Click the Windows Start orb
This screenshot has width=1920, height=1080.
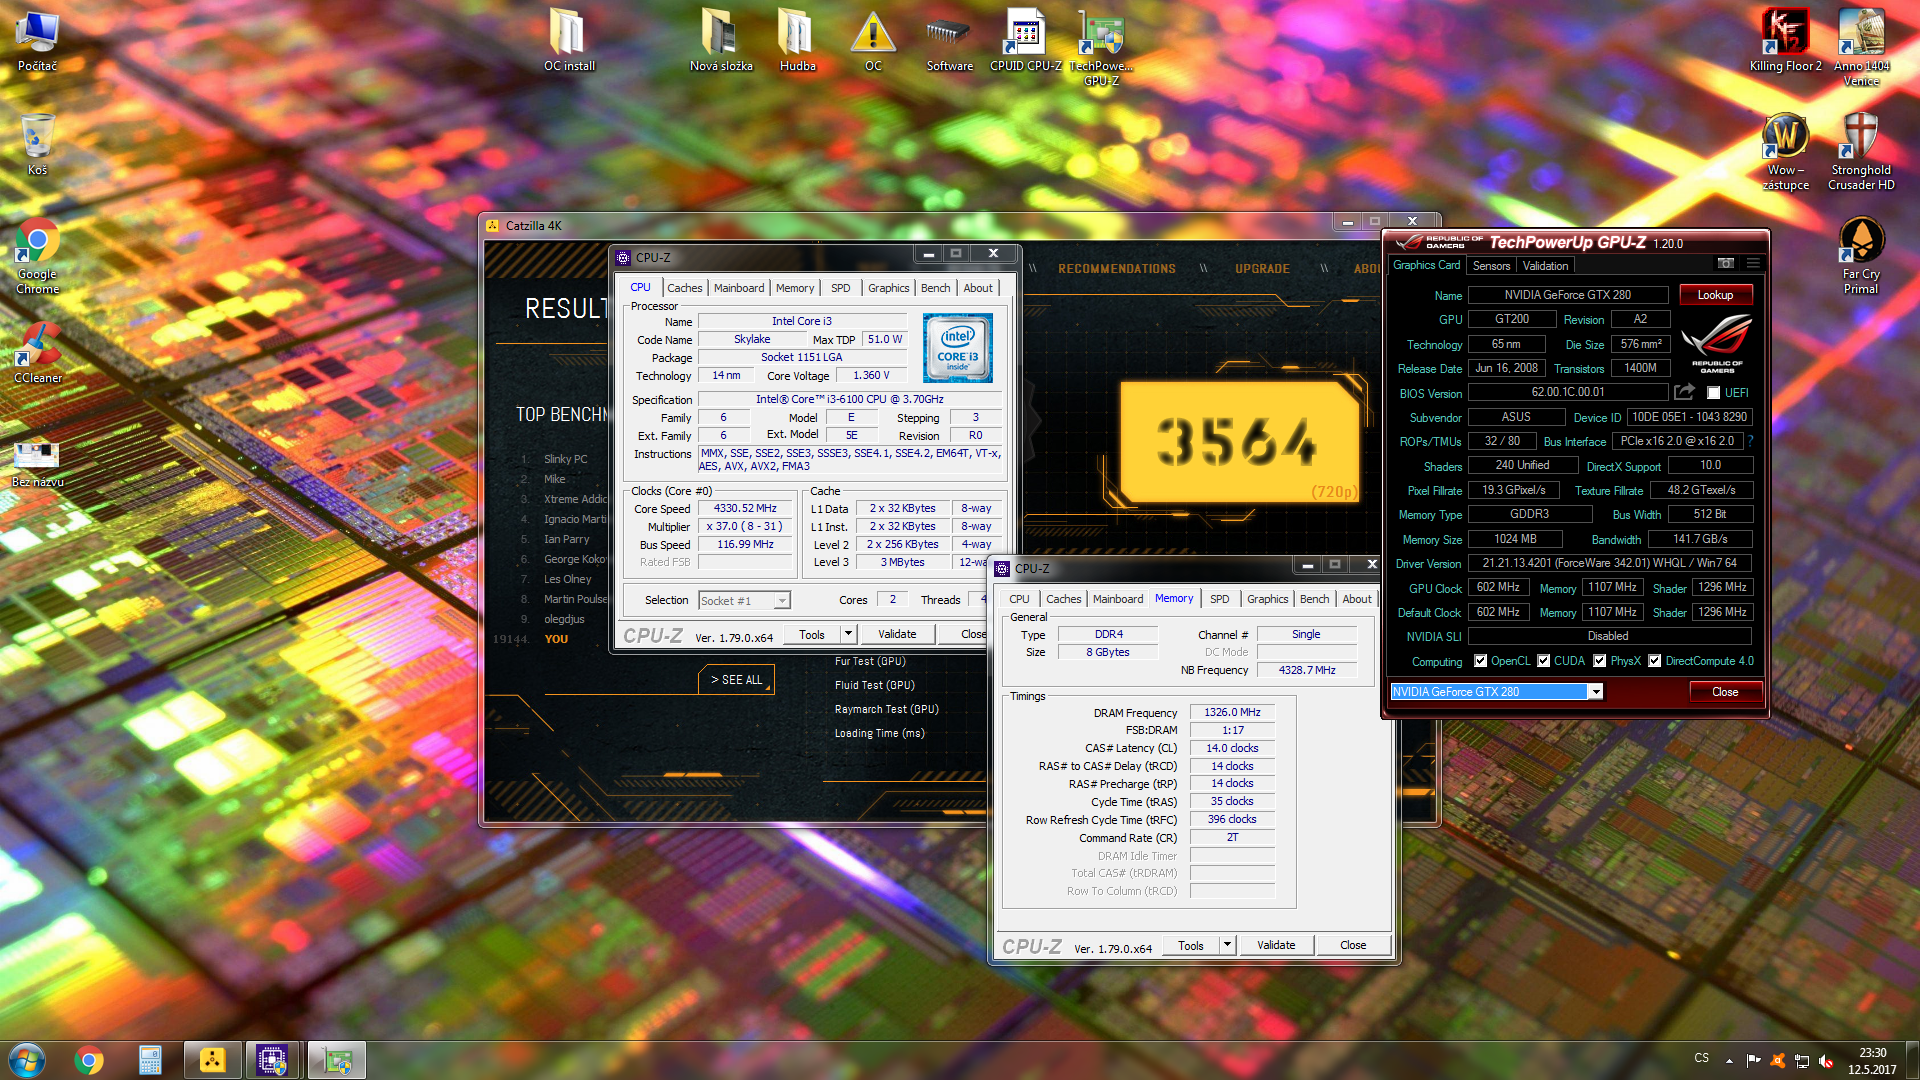[27, 1060]
